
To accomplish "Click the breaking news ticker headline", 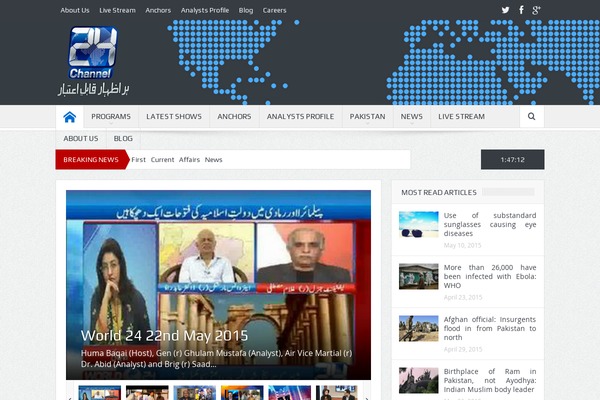I will [x=177, y=160].
